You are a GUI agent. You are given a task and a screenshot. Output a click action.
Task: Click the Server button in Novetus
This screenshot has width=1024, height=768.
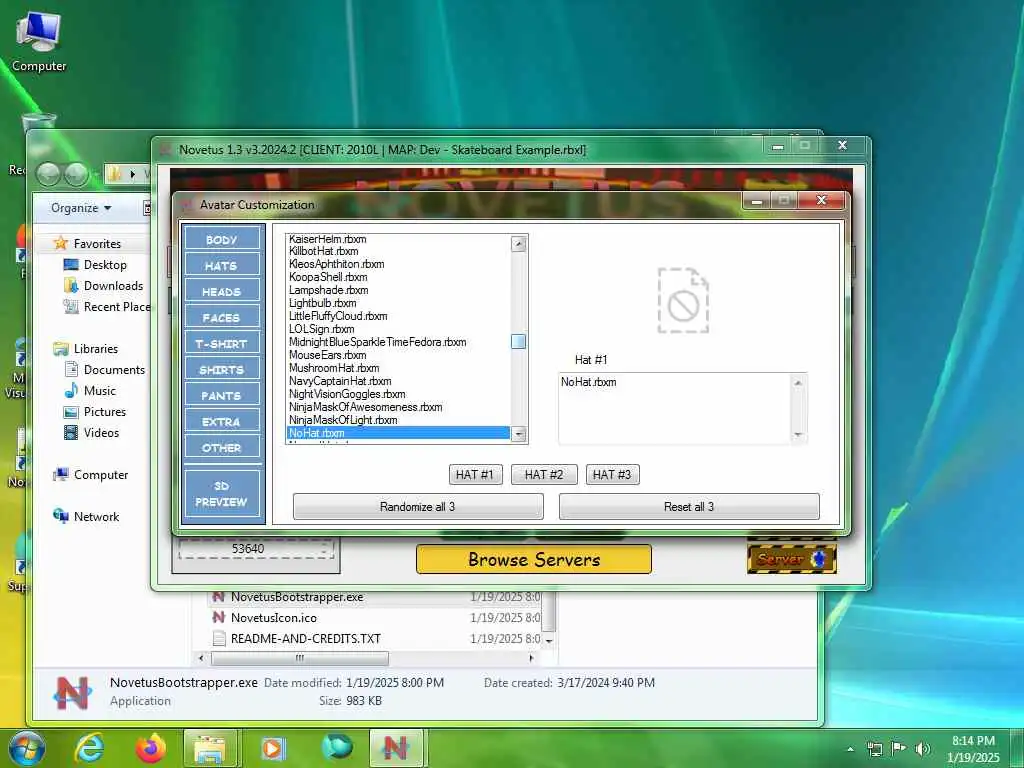(792, 559)
